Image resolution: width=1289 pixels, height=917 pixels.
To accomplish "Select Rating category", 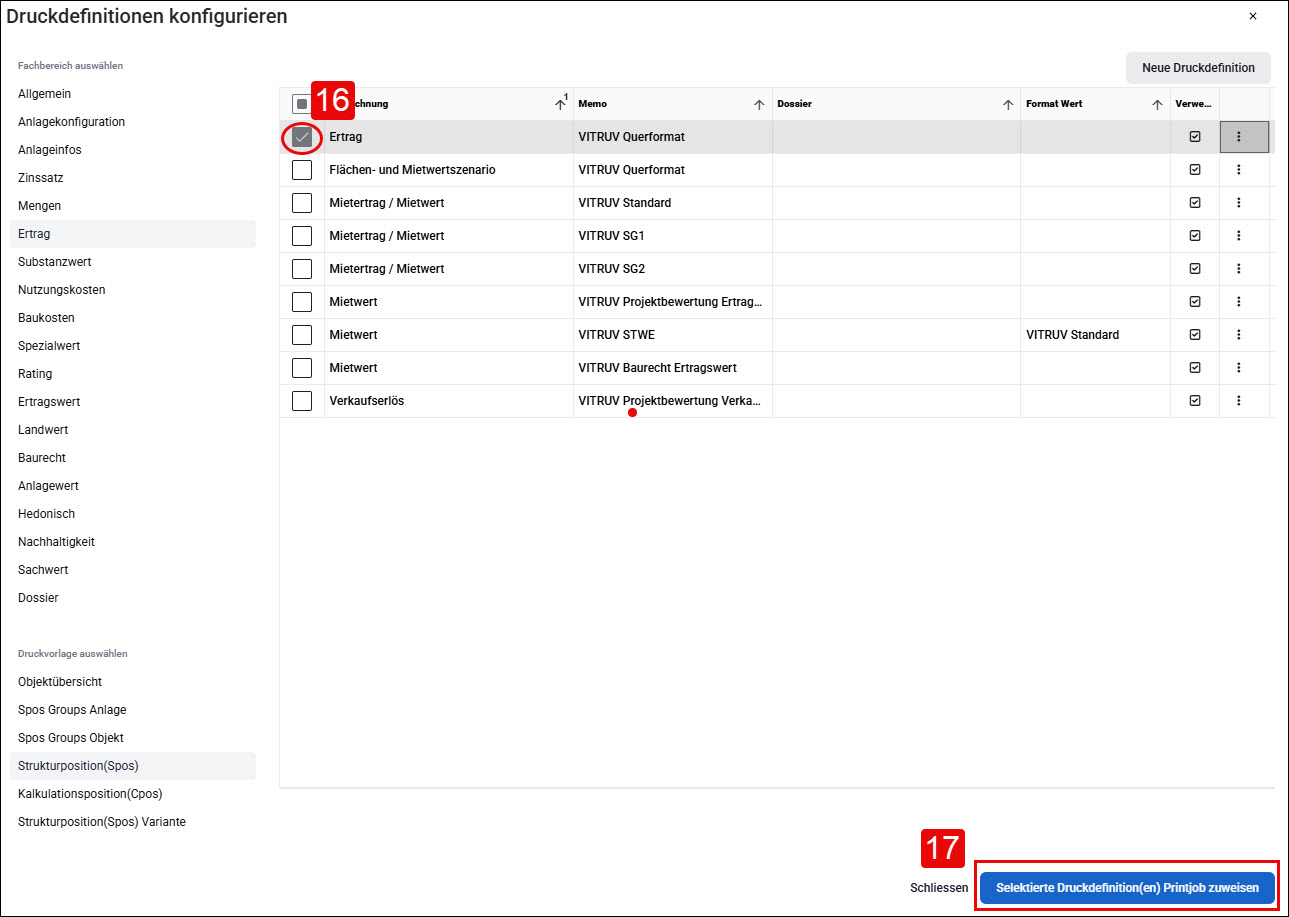I will pos(132,374).
